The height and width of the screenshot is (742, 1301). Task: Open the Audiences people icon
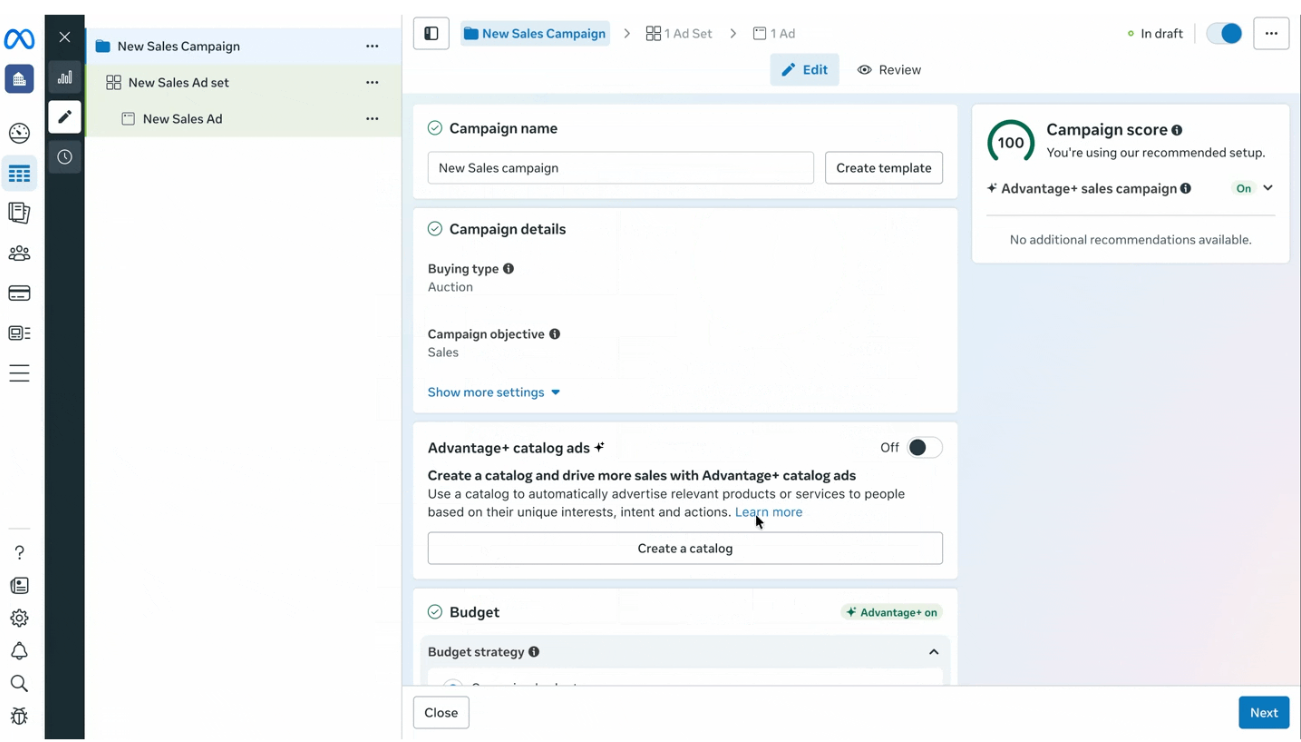(x=19, y=253)
